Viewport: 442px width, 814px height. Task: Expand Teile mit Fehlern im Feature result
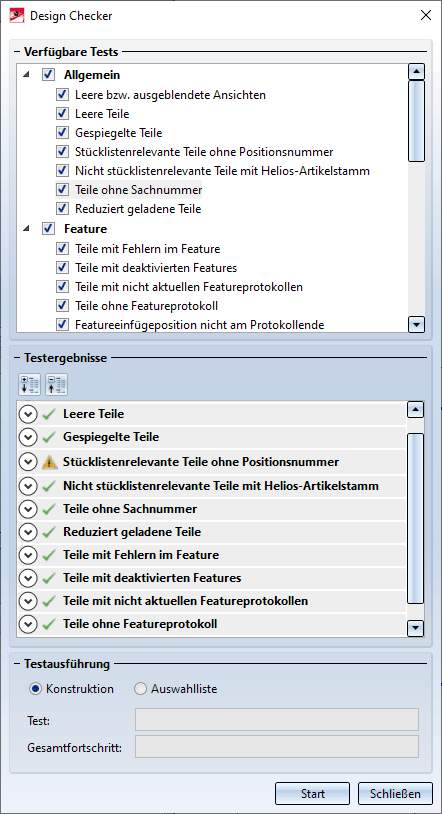pos(28,555)
